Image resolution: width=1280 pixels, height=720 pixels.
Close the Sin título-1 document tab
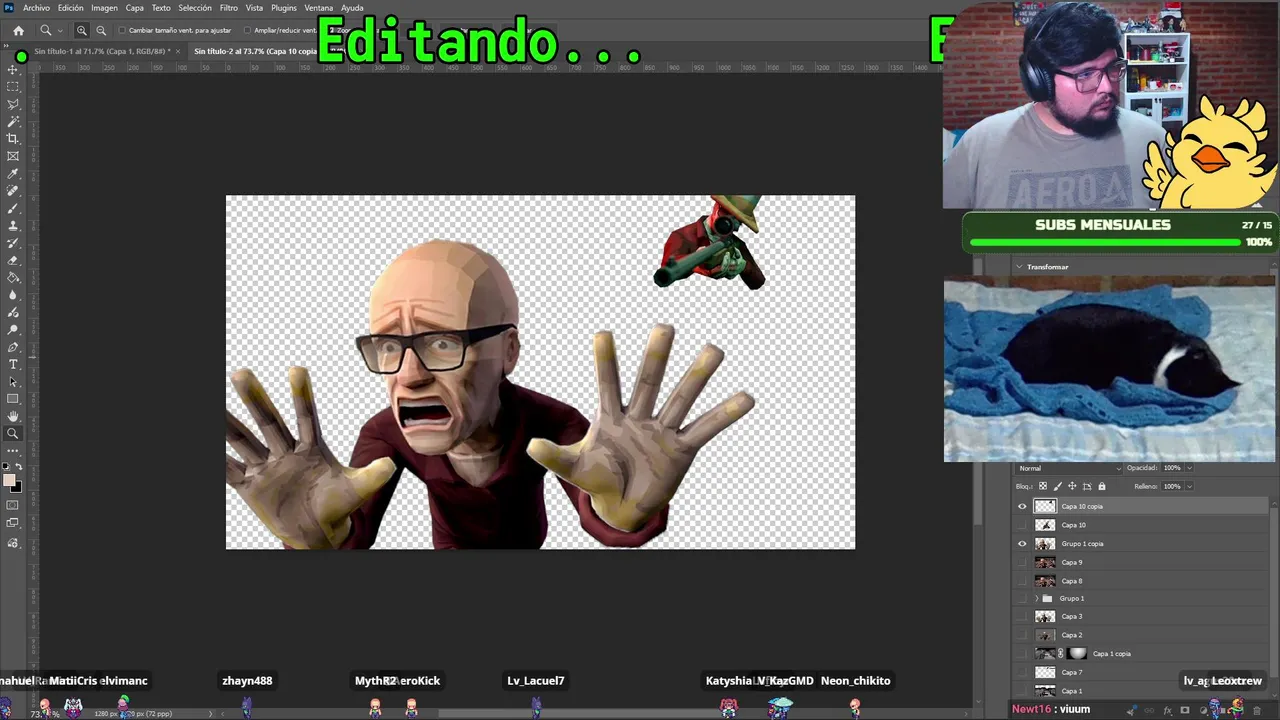point(178,51)
